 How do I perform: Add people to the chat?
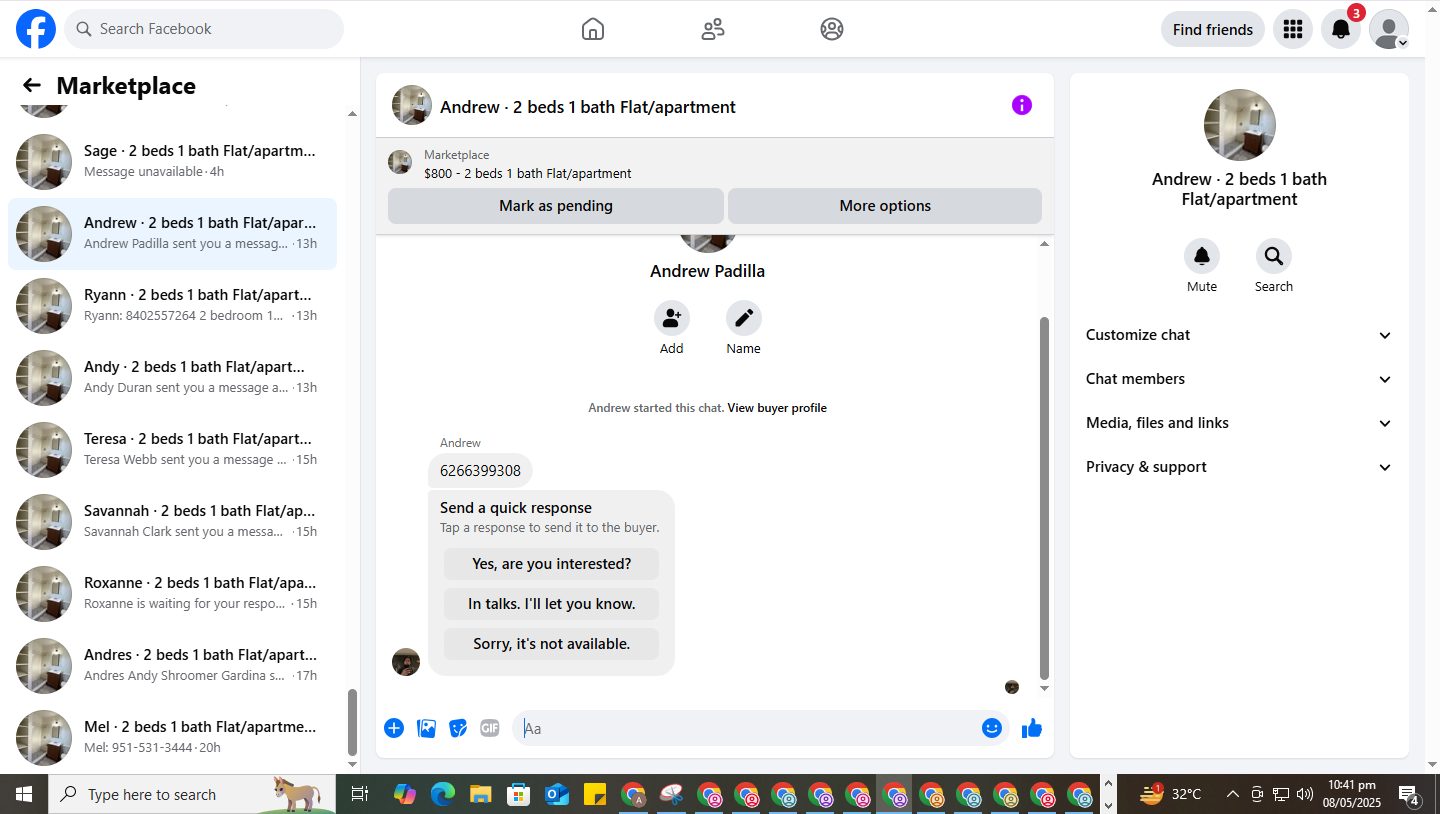point(672,318)
